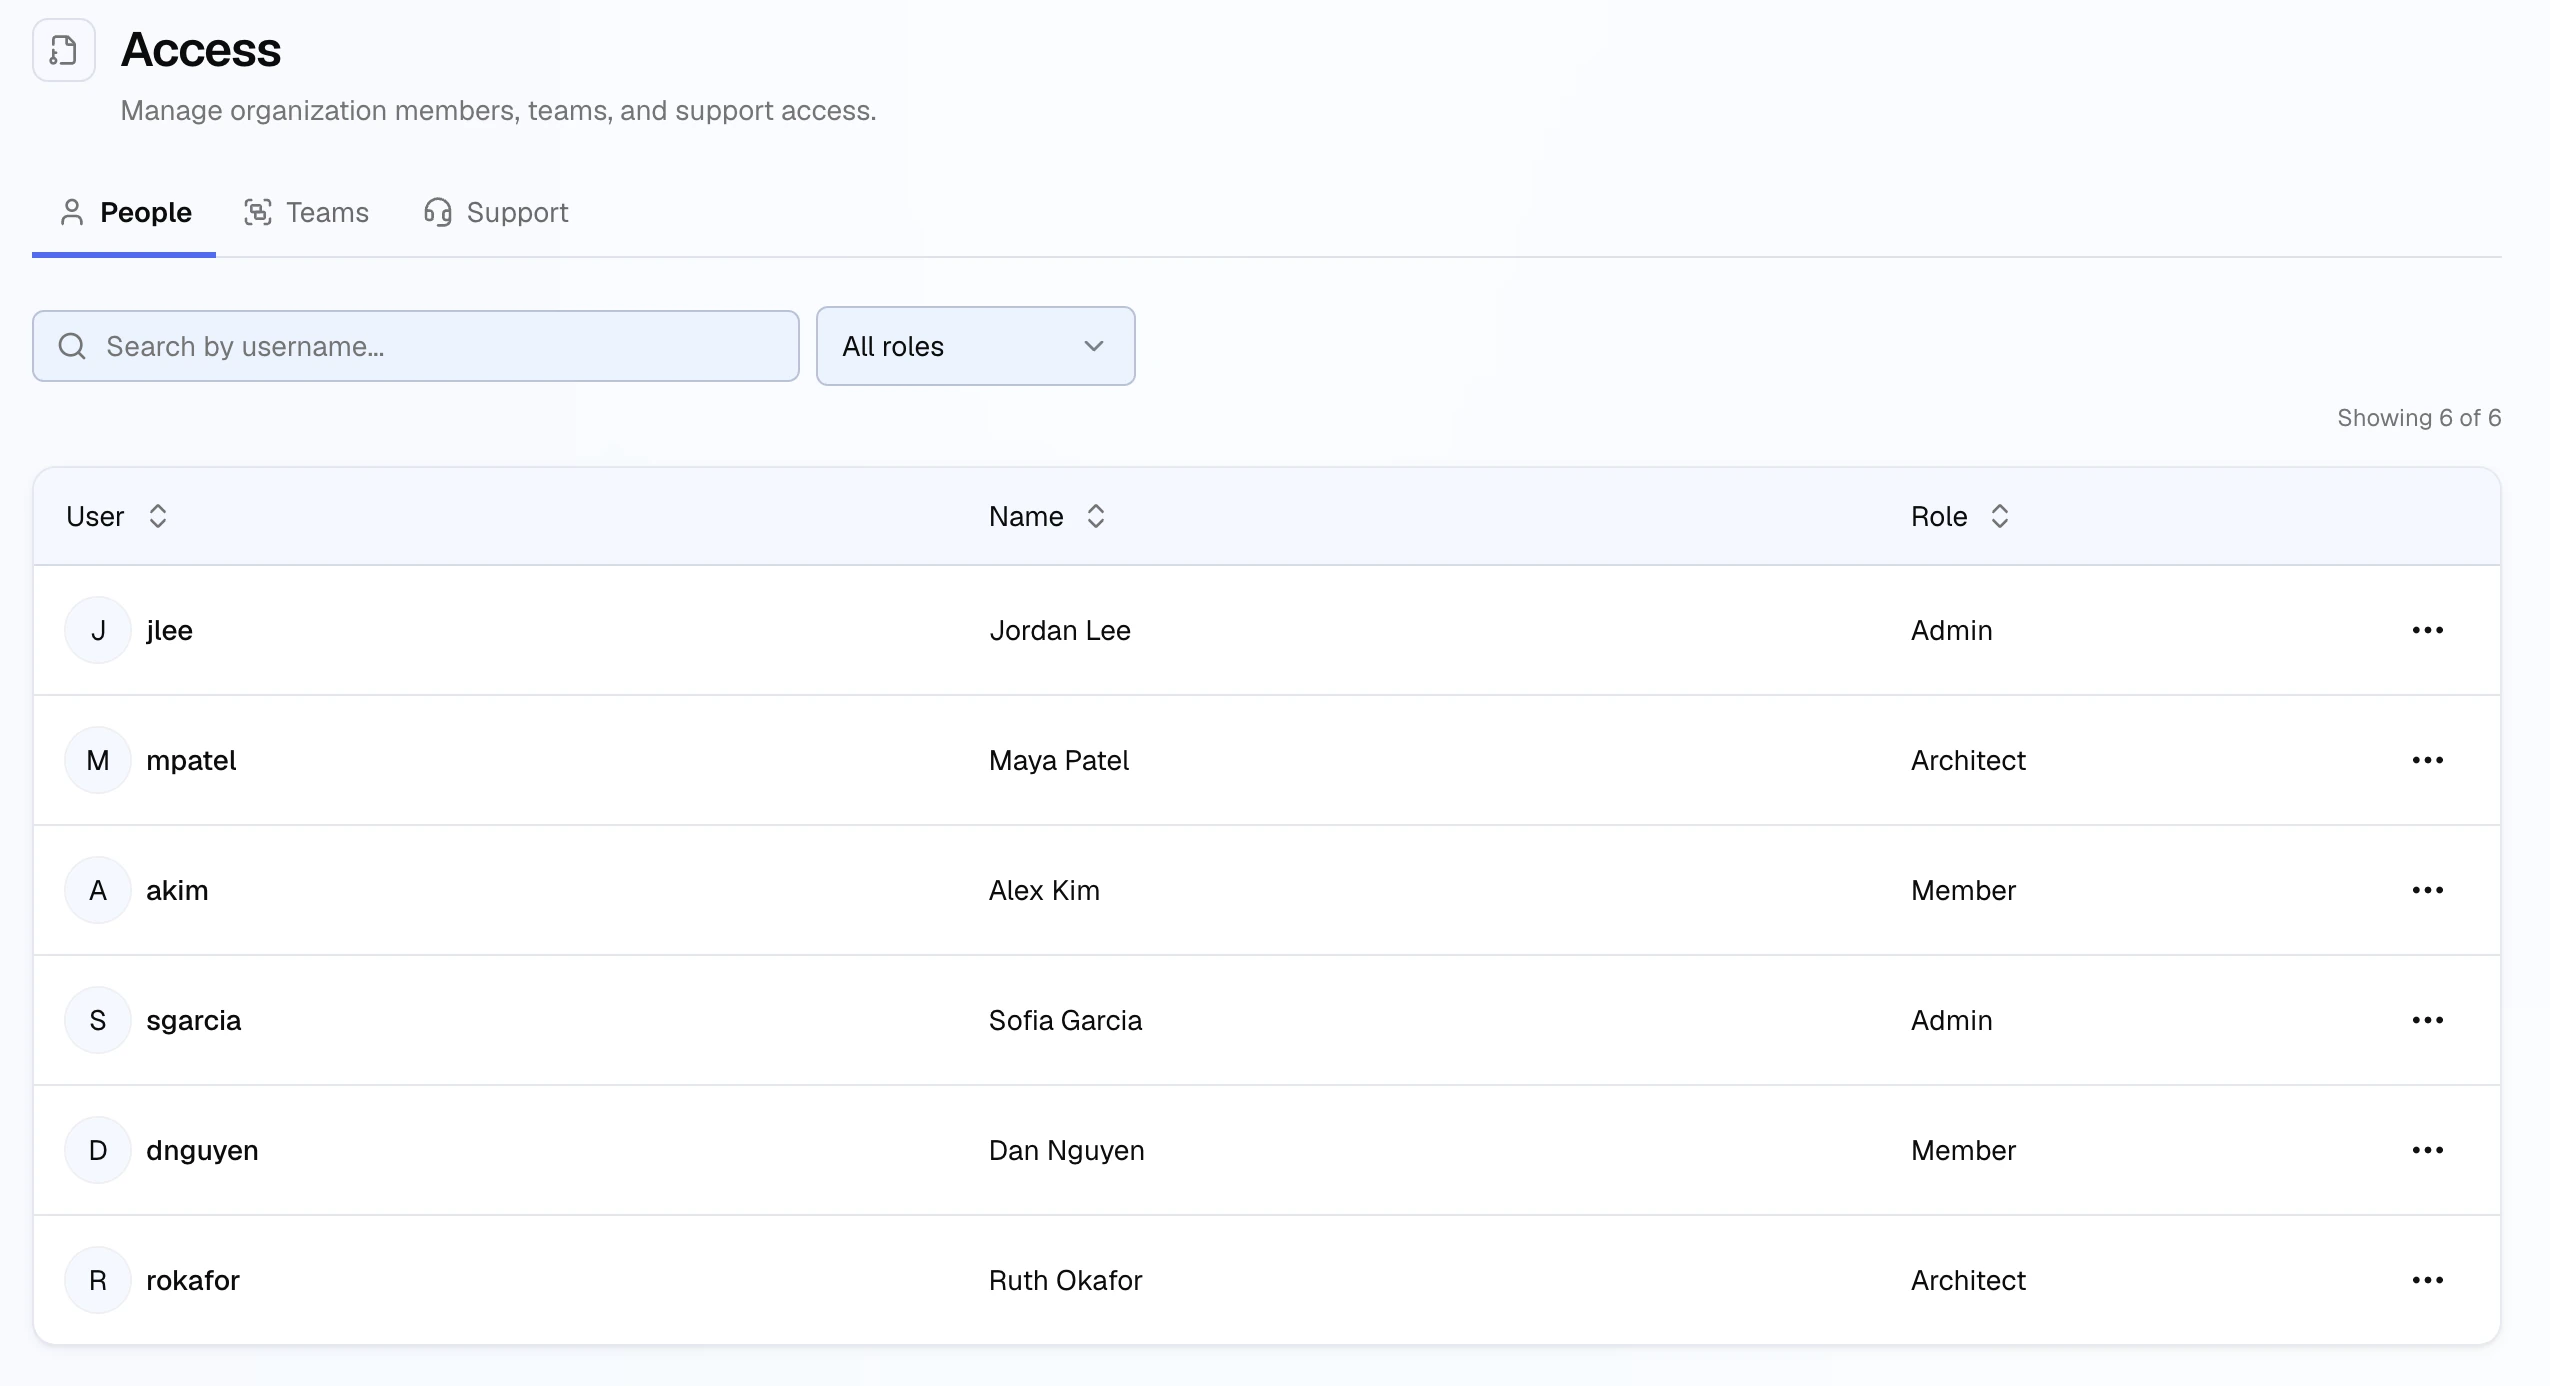Sort table by User column
This screenshot has height=1386, width=2550.
point(116,516)
